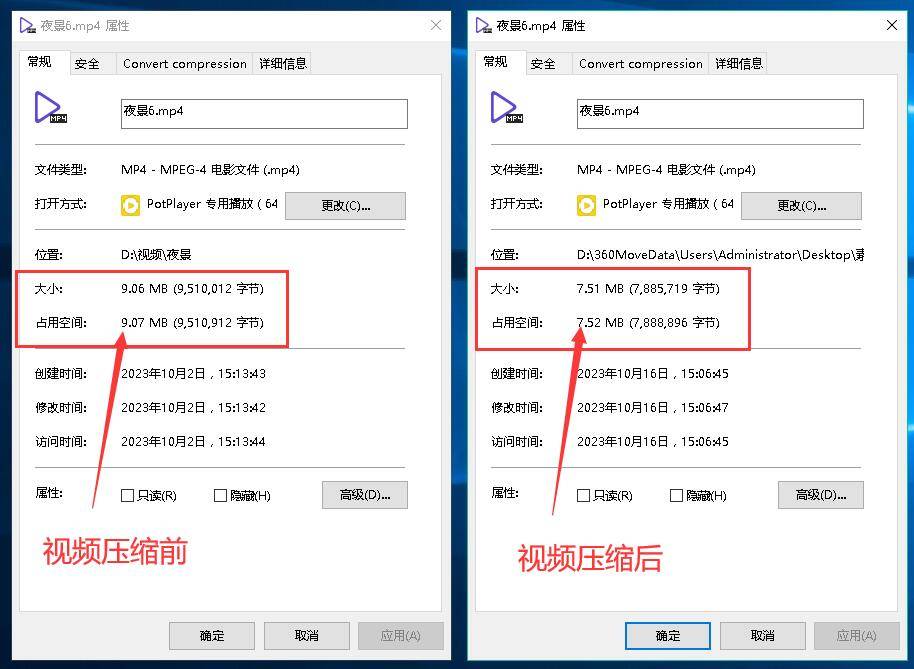The width and height of the screenshot is (914, 669).
Task: Tick 只读(R) checkbox in right dialog
Action: click(583, 495)
